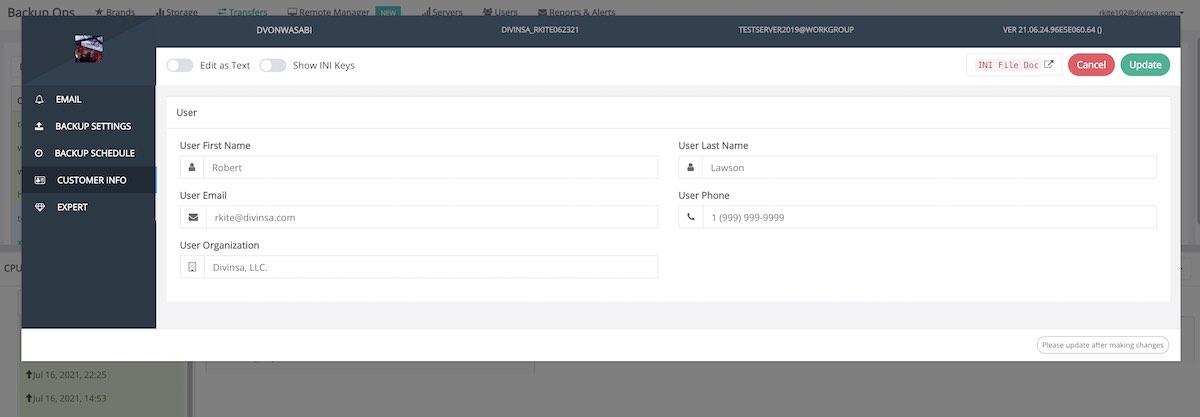Click the TESTSERVER2019@WORKGROUP header label
This screenshot has width=1200, height=417.
tap(796, 30)
